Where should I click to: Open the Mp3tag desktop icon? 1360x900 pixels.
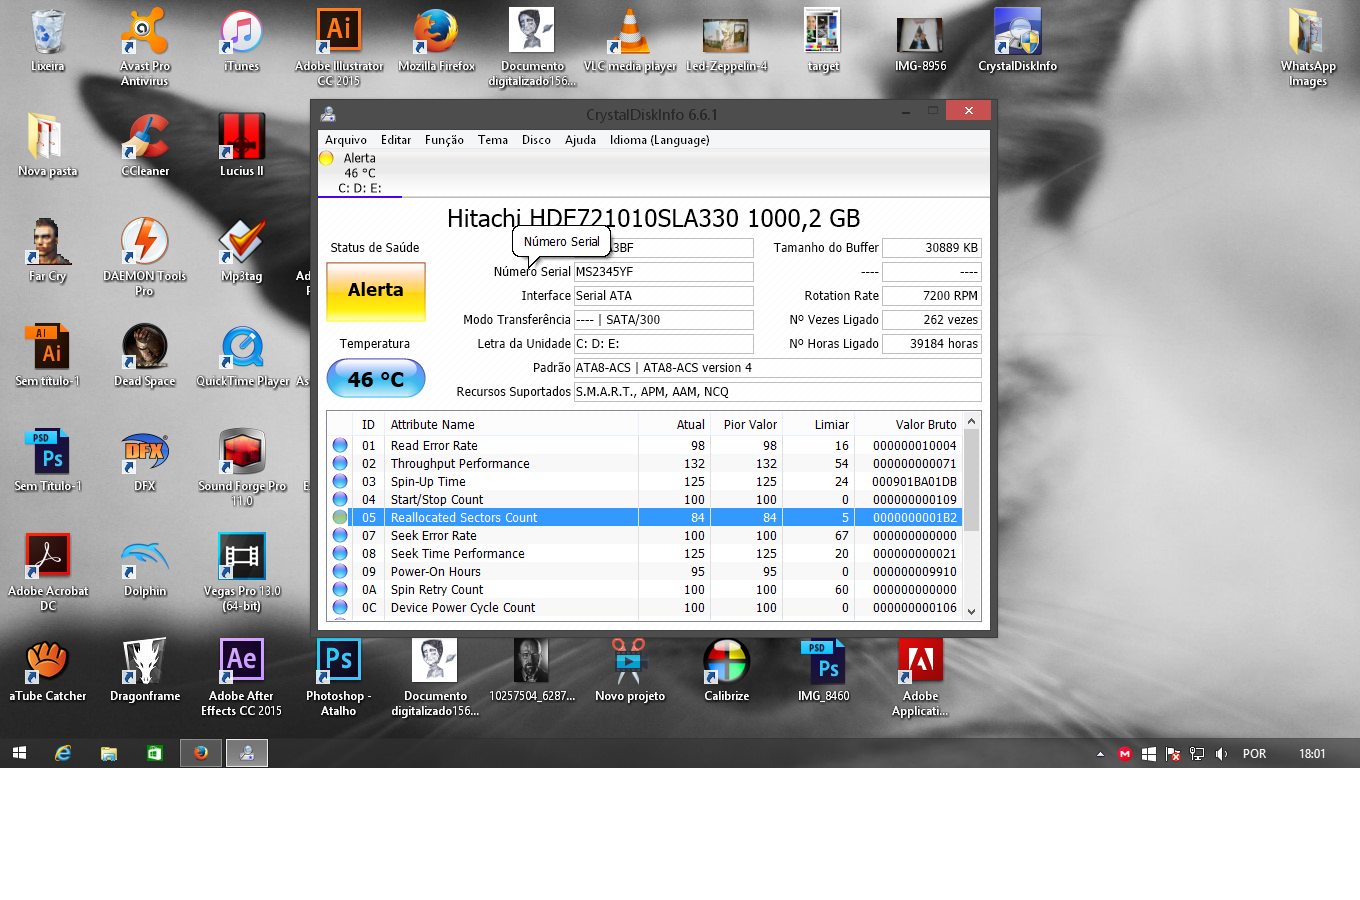tap(241, 251)
